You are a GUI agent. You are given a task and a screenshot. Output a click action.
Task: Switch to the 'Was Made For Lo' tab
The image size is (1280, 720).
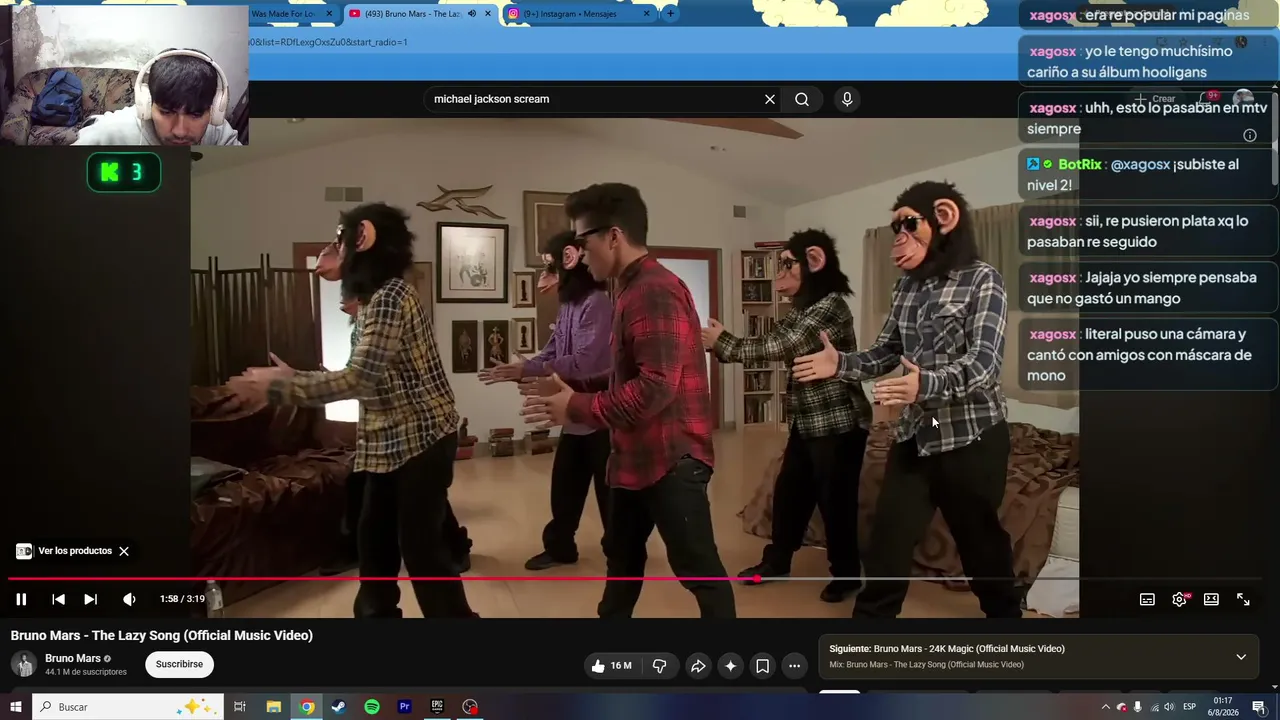coord(283,14)
